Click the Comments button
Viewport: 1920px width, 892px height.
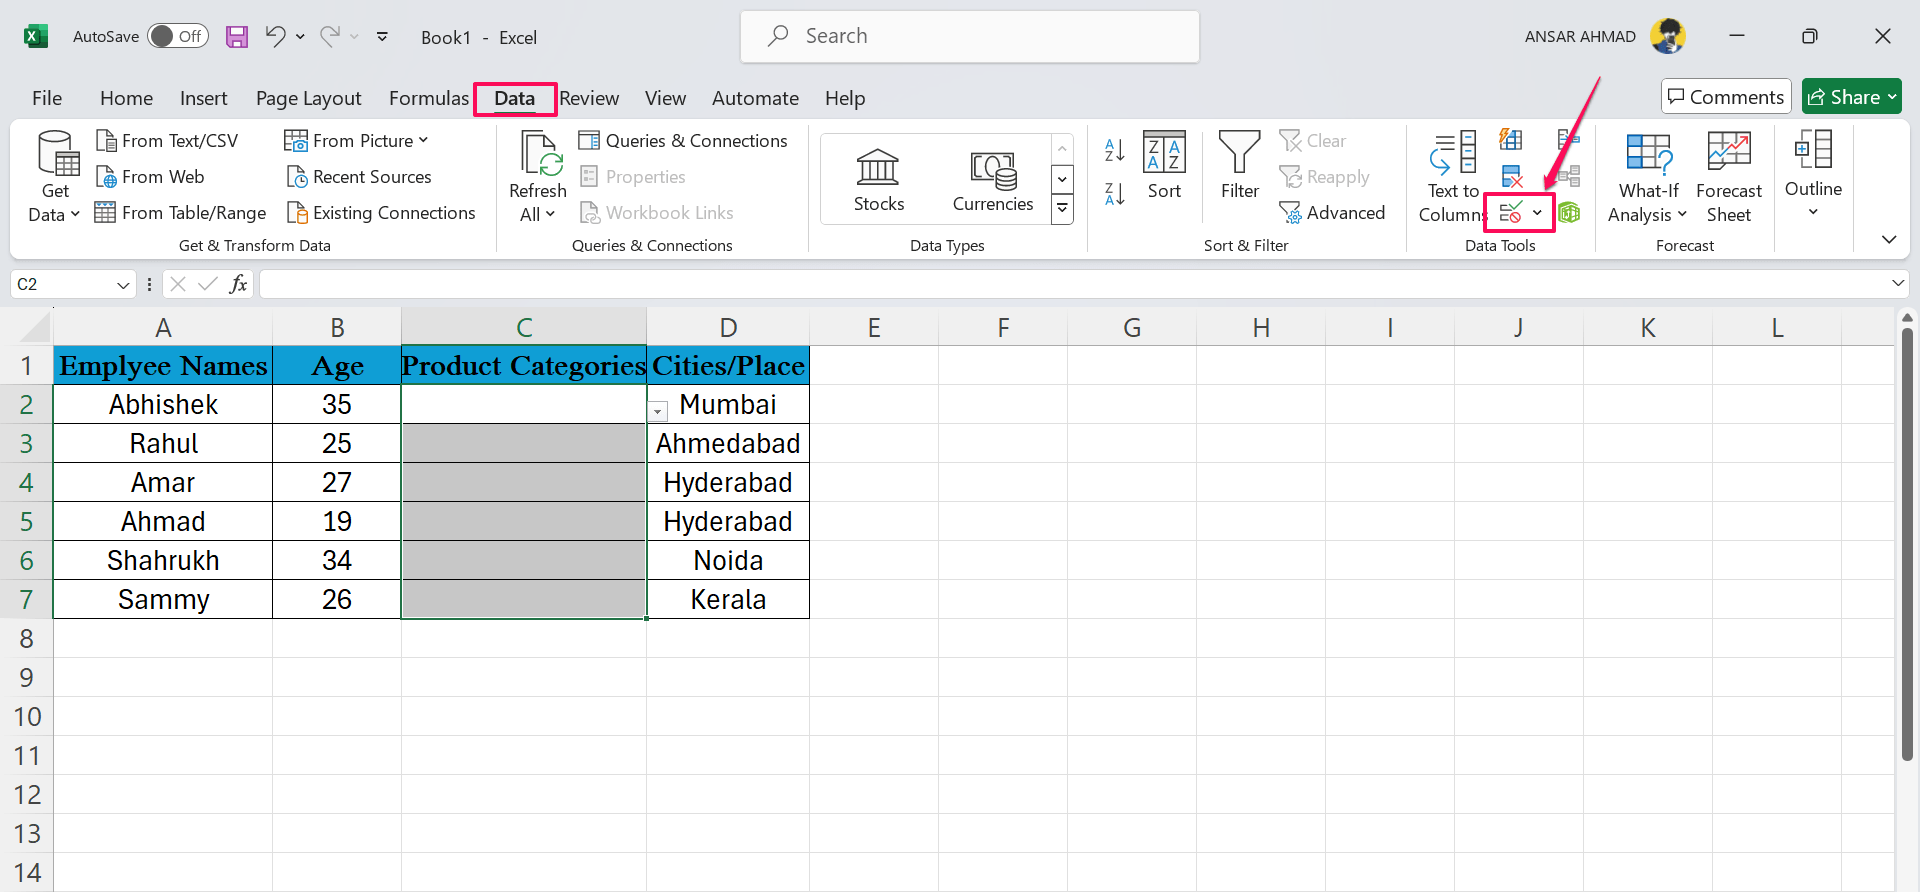pyautogui.click(x=1726, y=97)
